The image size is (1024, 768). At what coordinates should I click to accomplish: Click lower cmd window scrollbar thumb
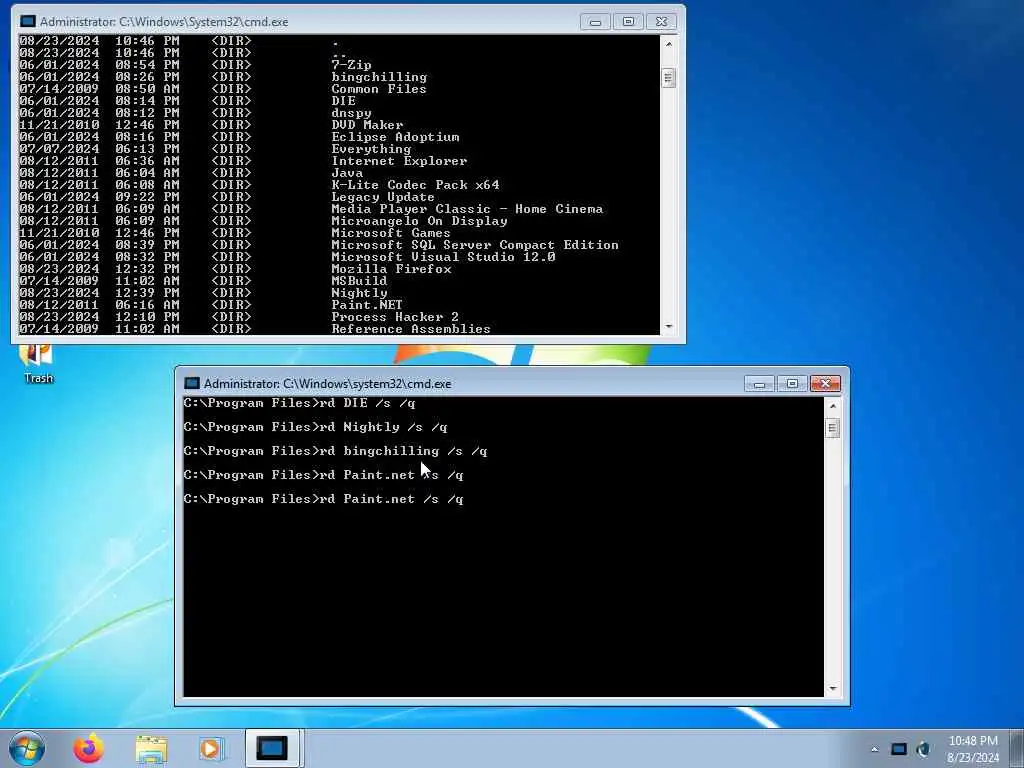coord(832,428)
